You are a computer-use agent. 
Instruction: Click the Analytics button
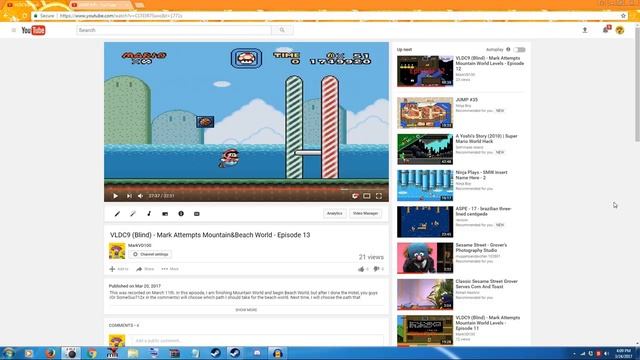(335, 213)
